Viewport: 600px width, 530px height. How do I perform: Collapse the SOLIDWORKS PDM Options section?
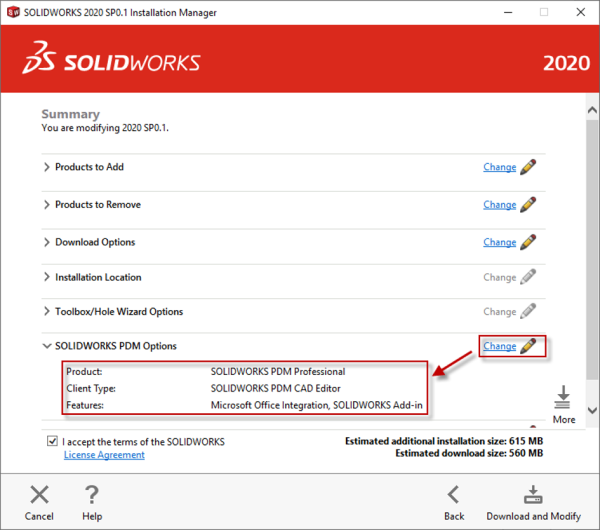(x=47, y=346)
